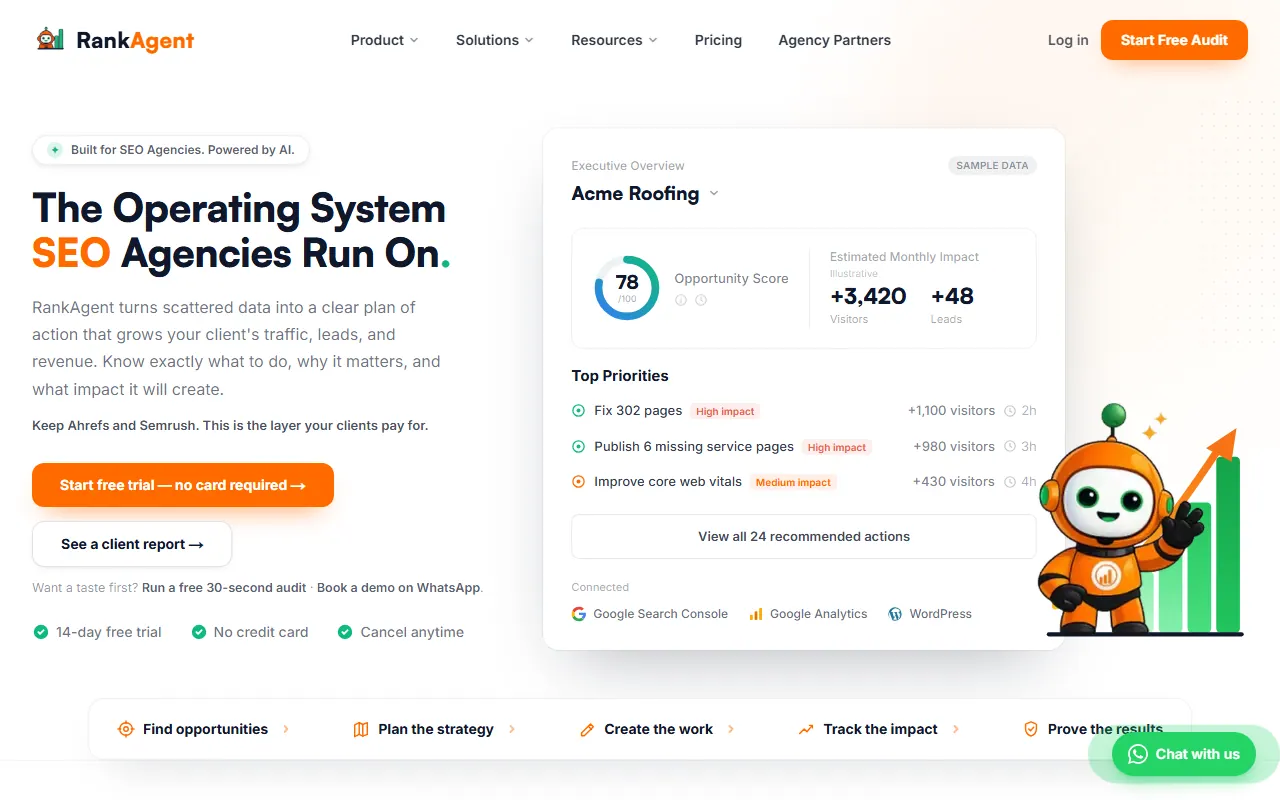Click the sparkle icon in the SEO Agencies badge

point(55,150)
